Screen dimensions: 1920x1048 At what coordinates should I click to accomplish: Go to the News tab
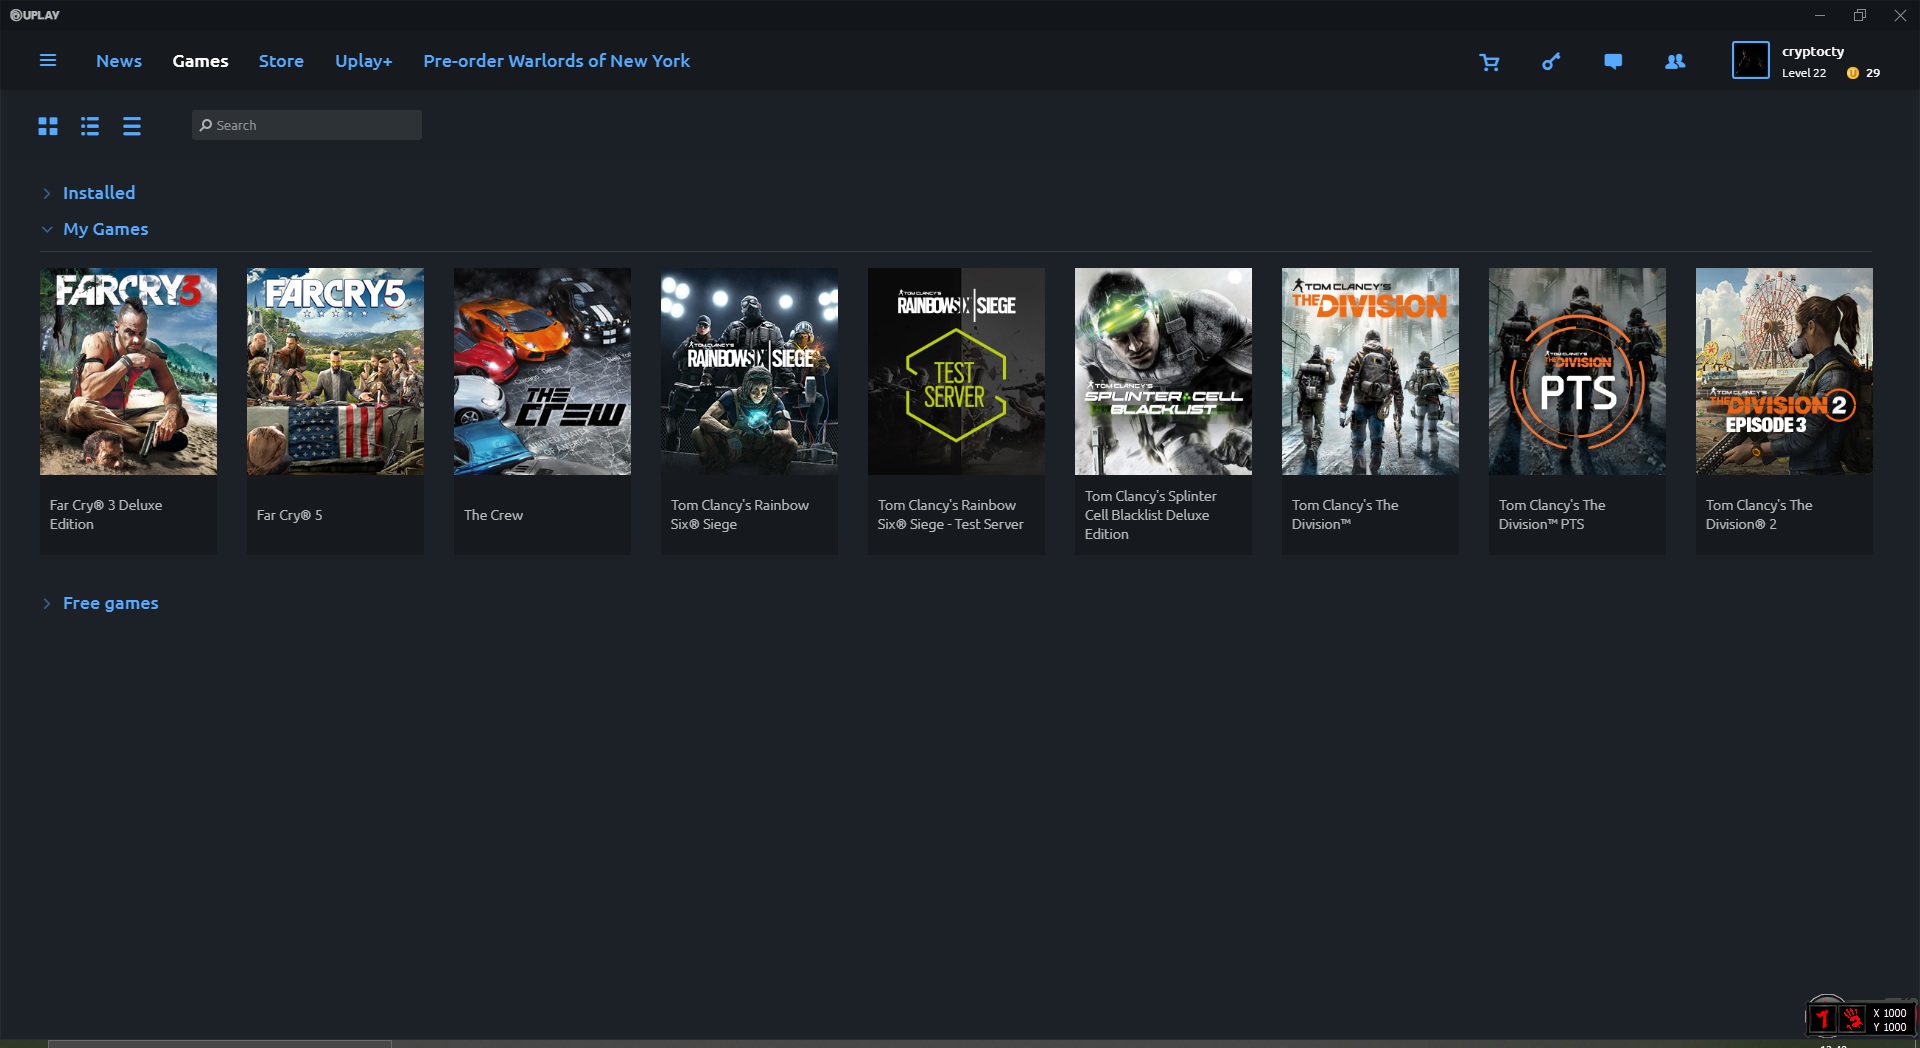(119, 61)
